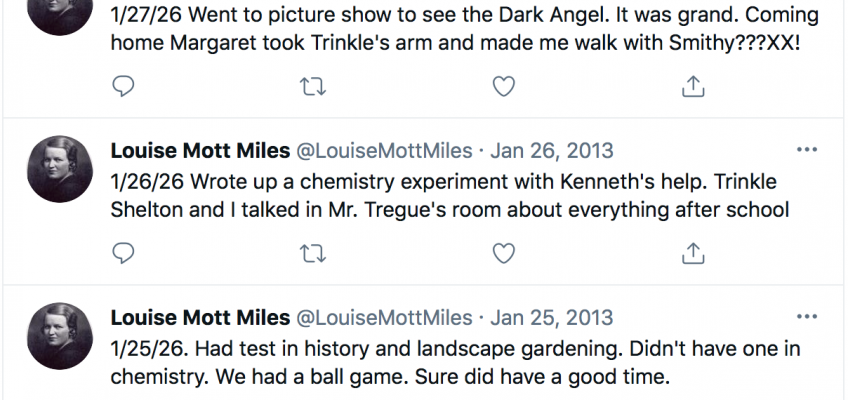Retweet the Dark Angel picture show tweet
The width and height of the screenshot is (848, 400).
[x=313, y=87]
